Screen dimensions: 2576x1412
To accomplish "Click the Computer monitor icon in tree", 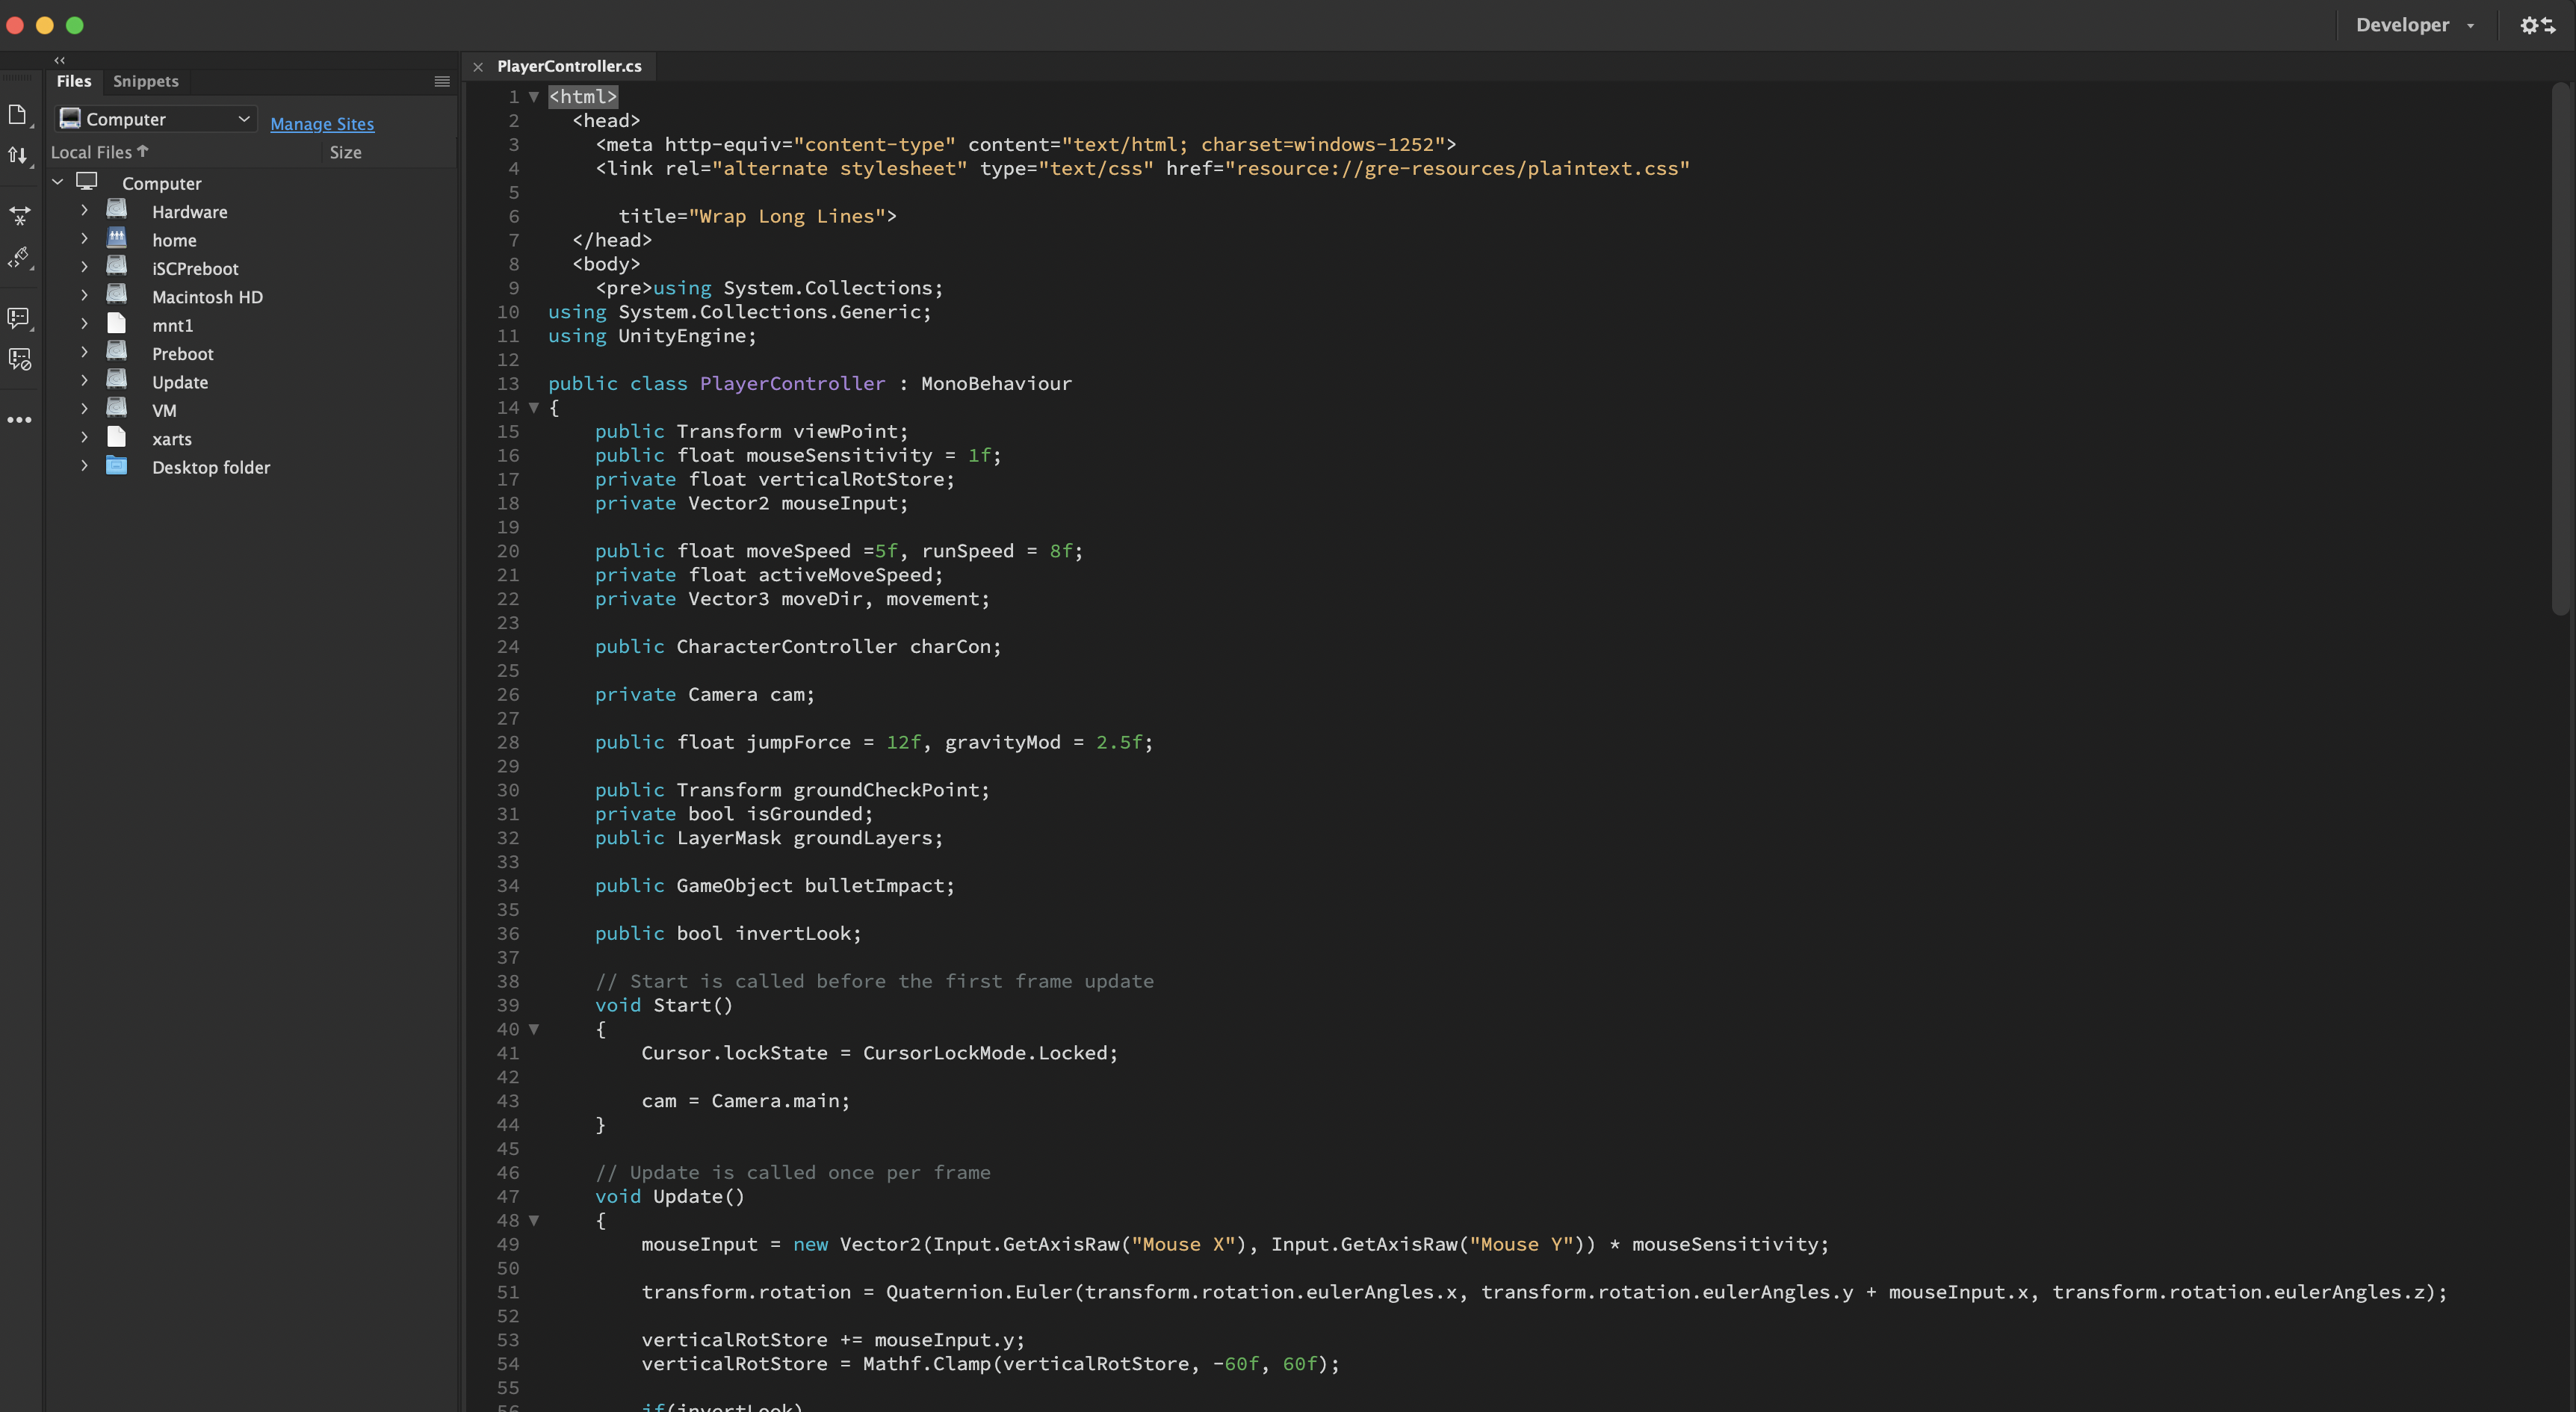I will pyautogui.click(x=87, y=182).
